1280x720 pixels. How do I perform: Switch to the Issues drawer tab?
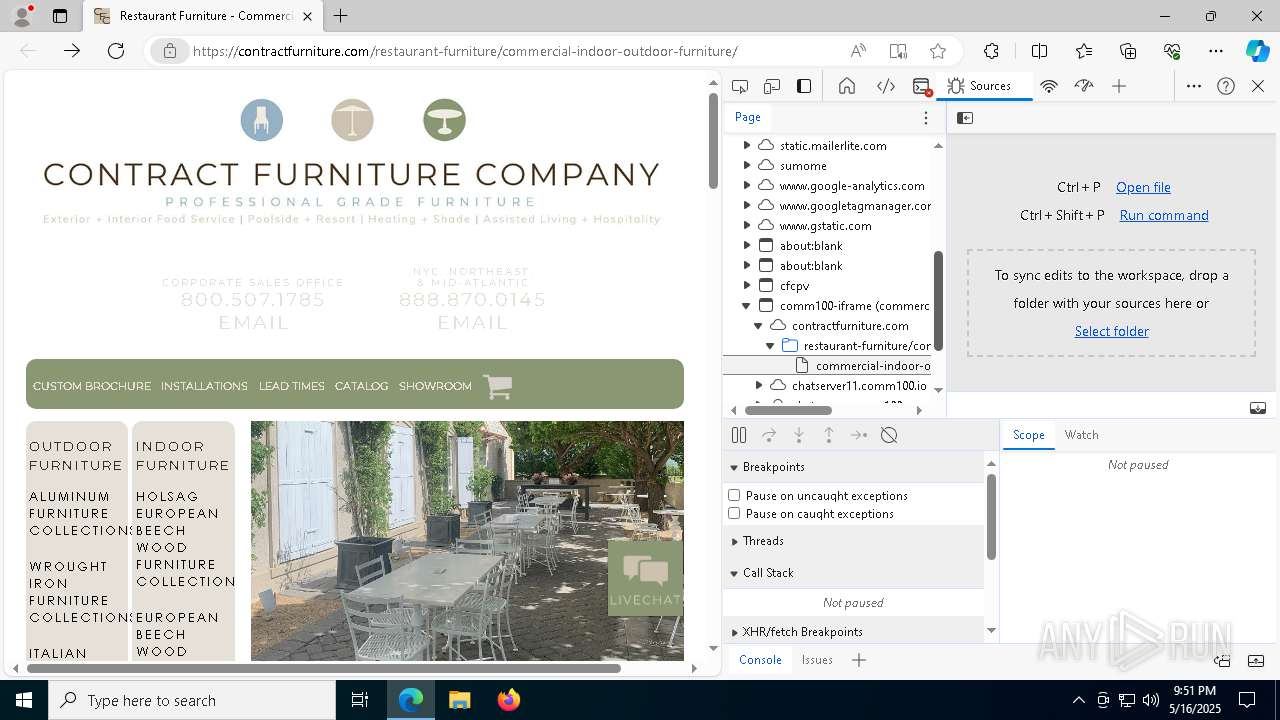point(817,660)
